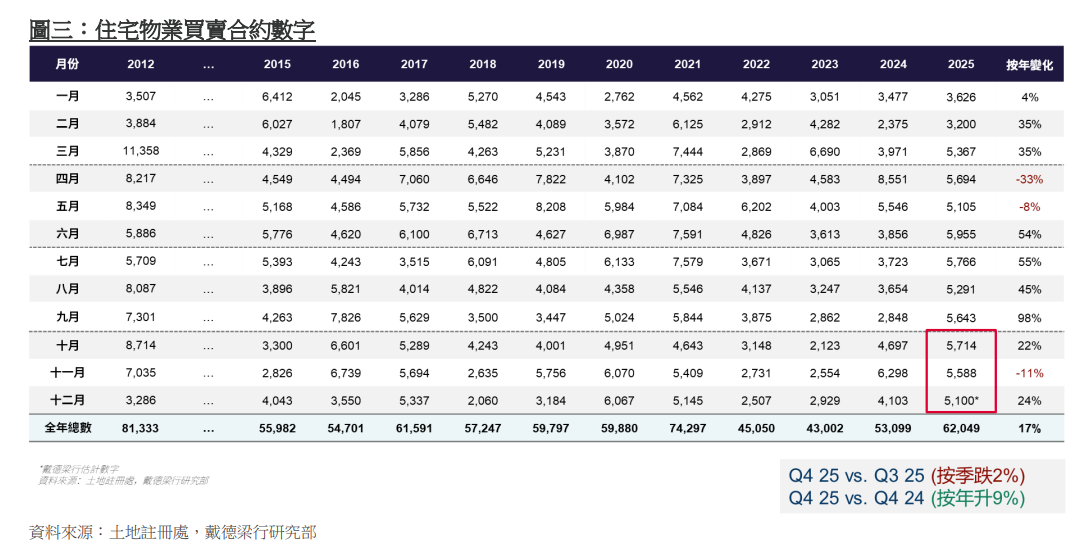The image size is (1092, 554).
Task: Select the 全年總數 row label
Action: click(x=67, y=428)
